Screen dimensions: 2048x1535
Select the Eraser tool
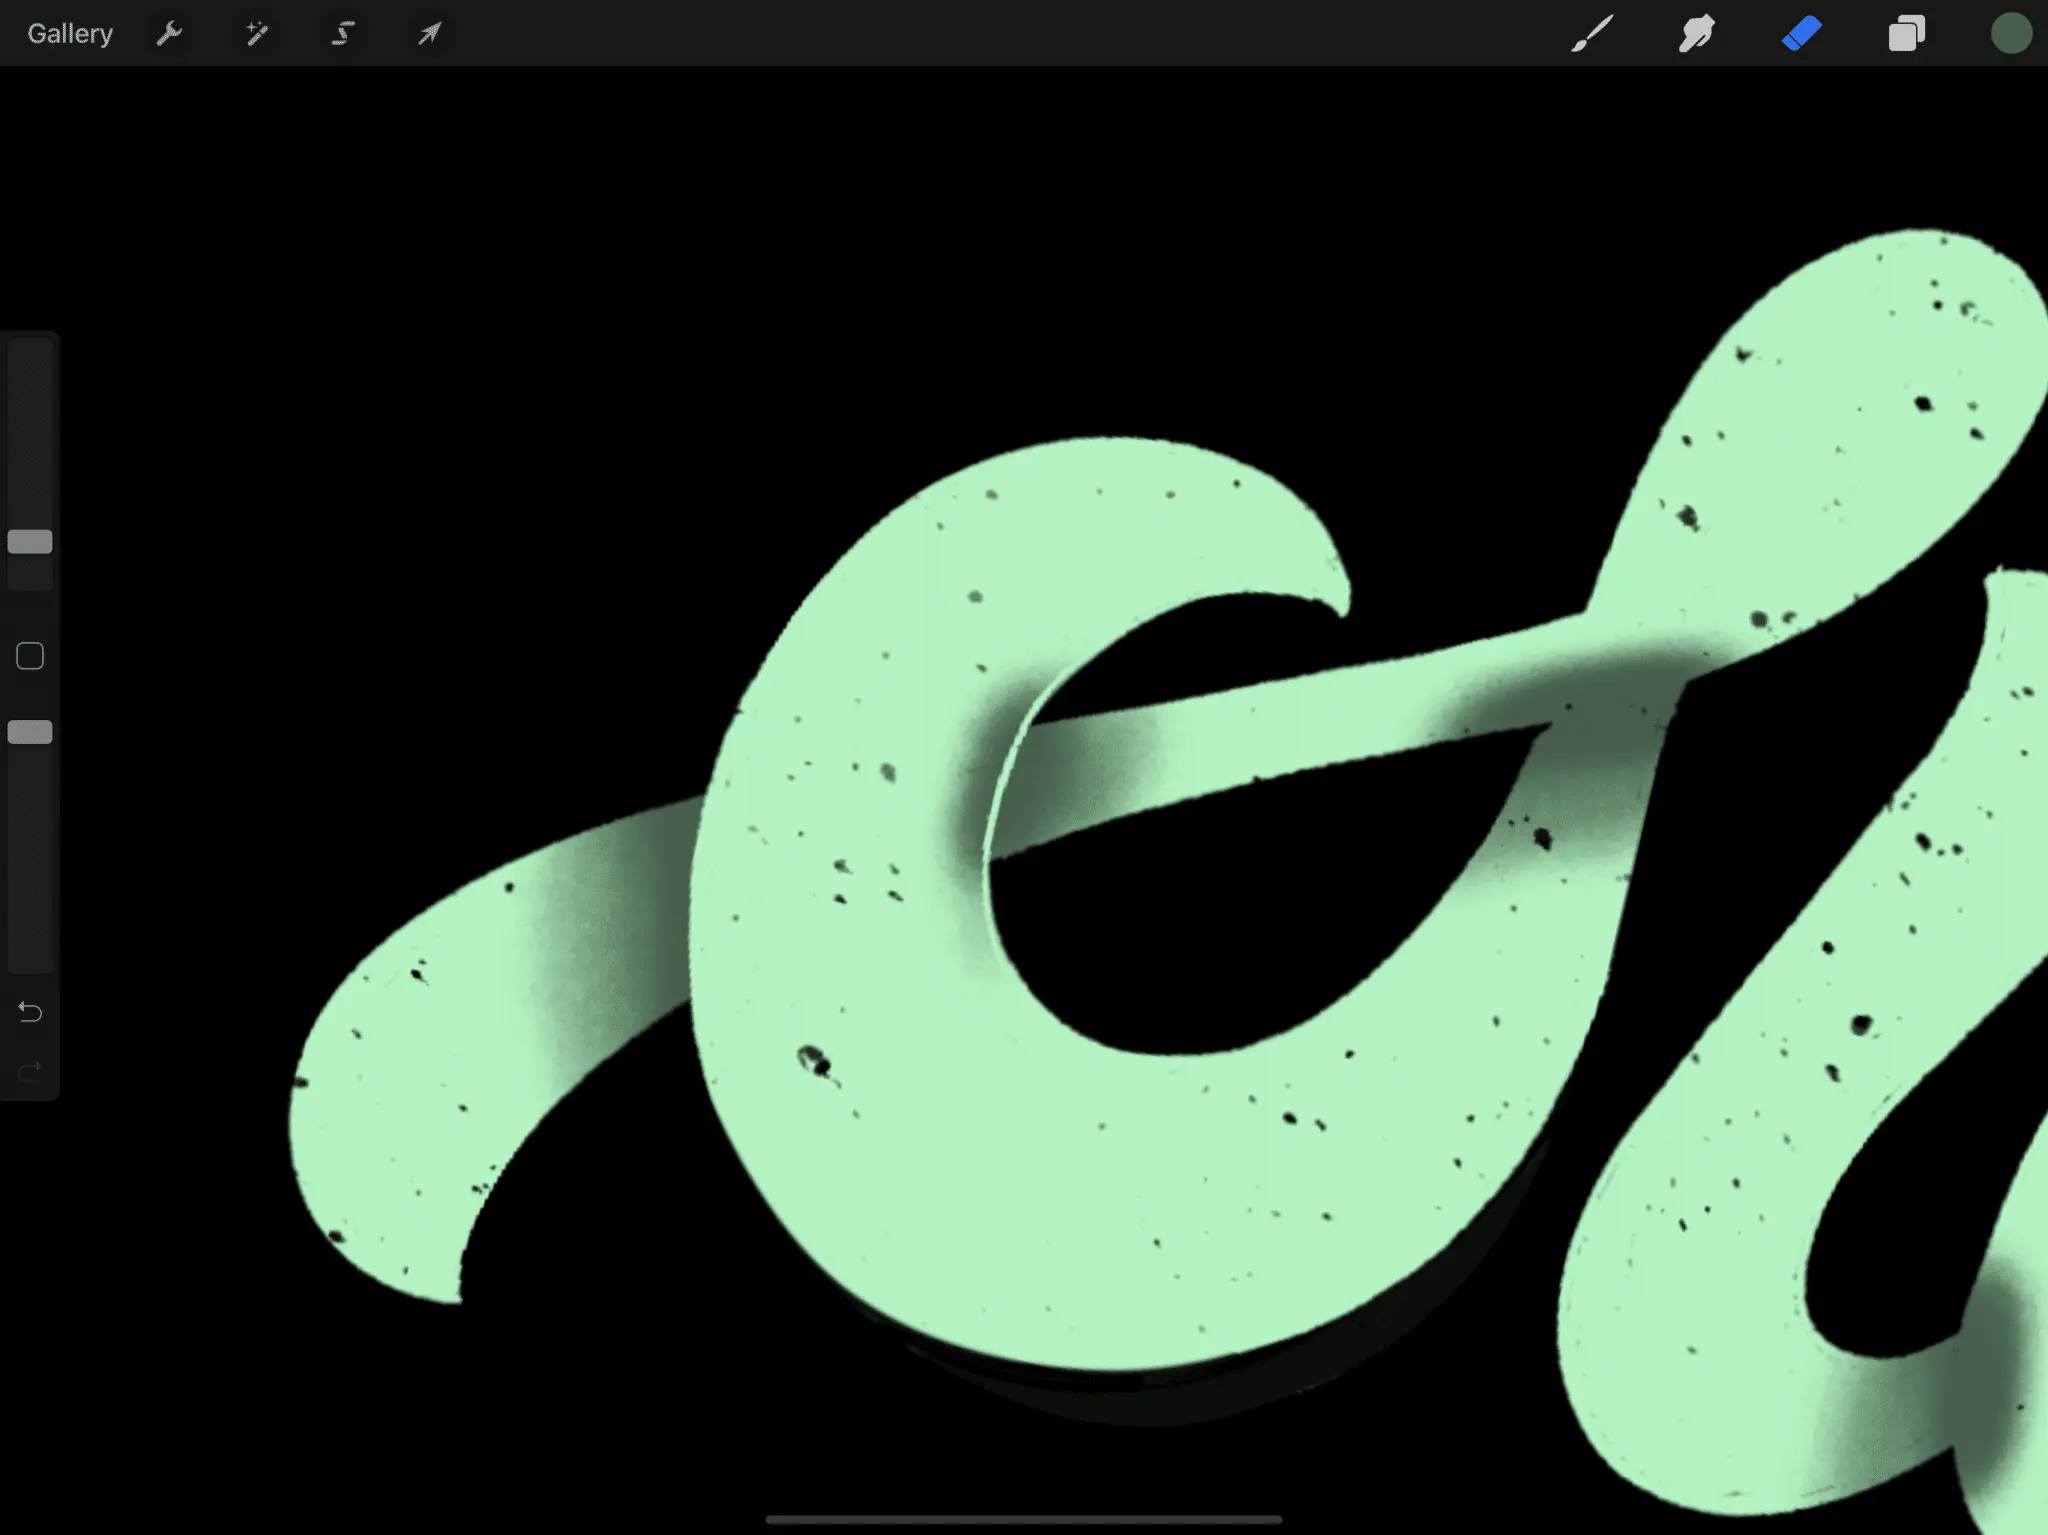[x=1802, y=34]
